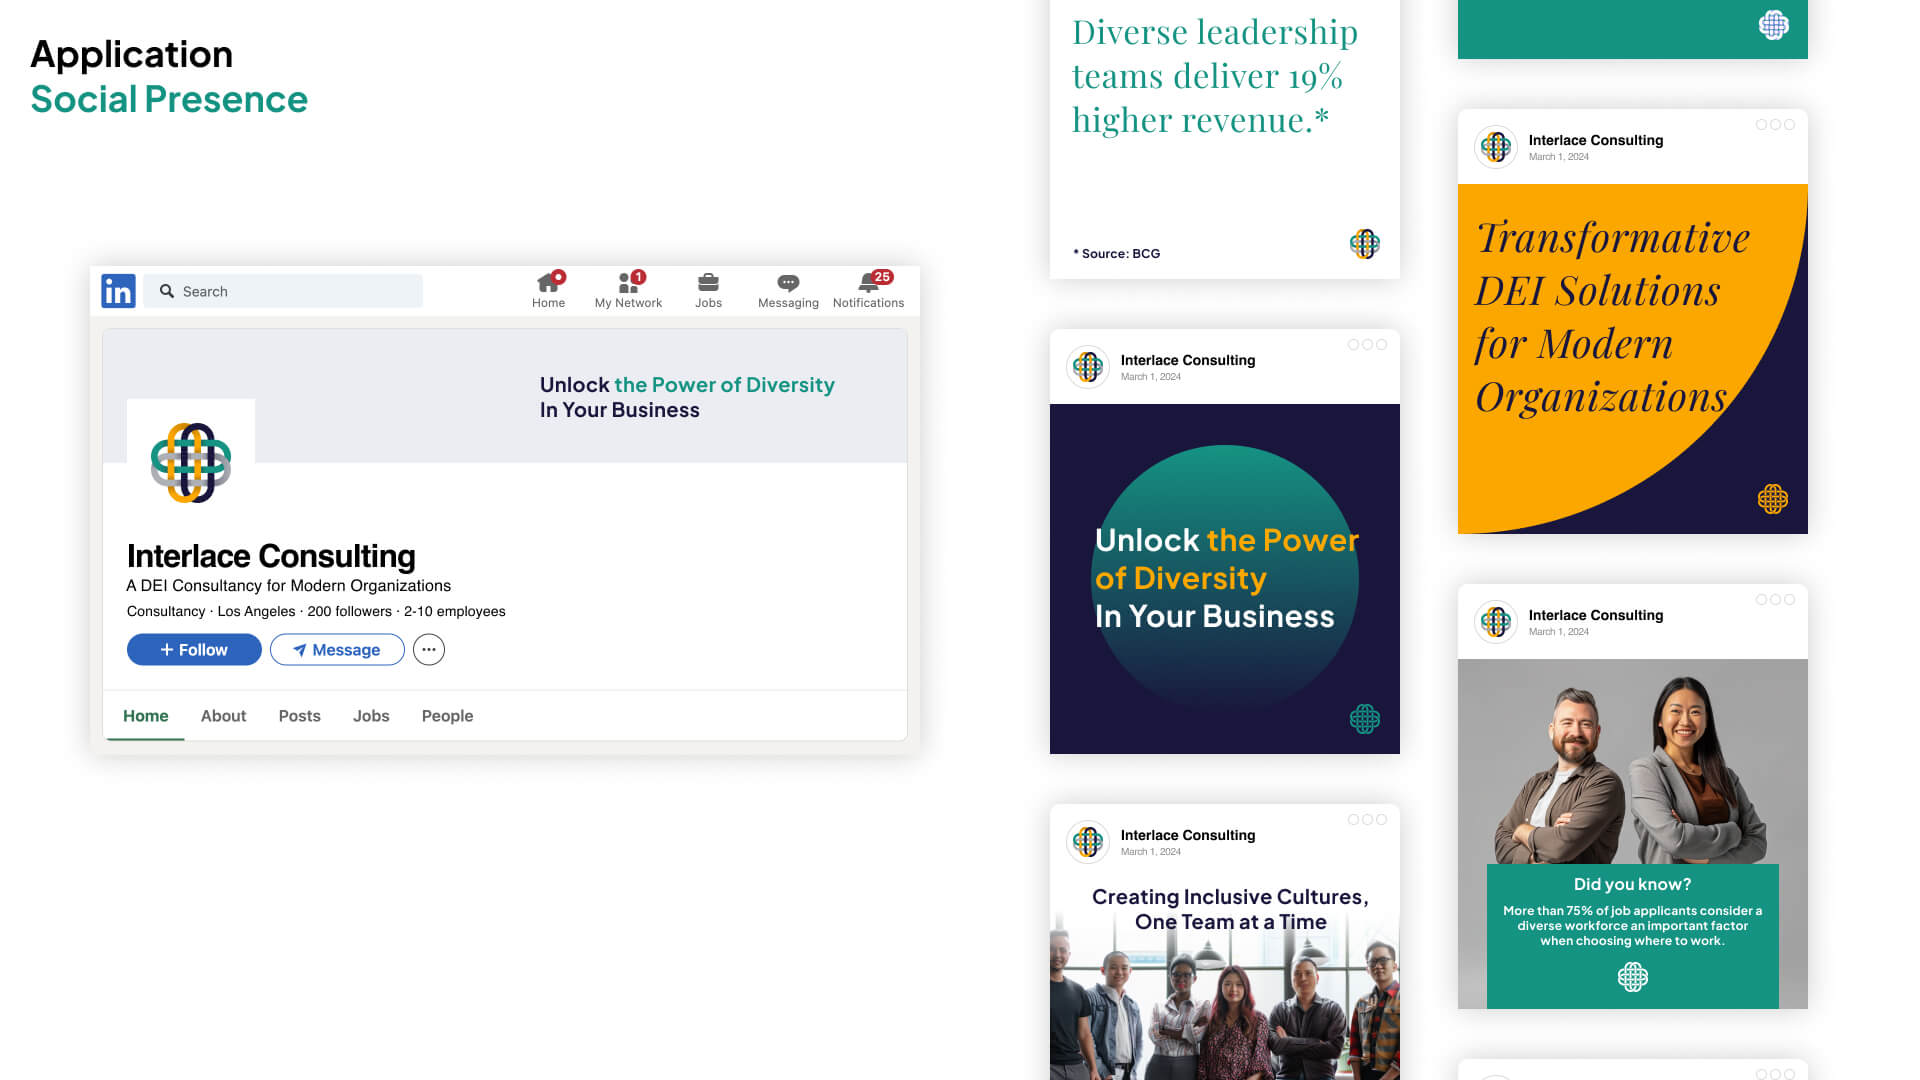Viewport: 1920px width, 1080px height.
Task: Click the "Los Angeles" location text
Action: (x=256, y=612)
